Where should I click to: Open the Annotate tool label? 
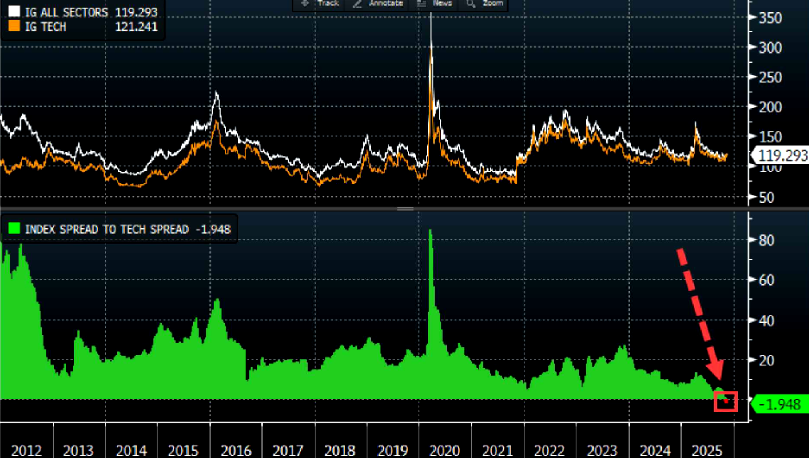pyautogui.click(x=387, y=4)
